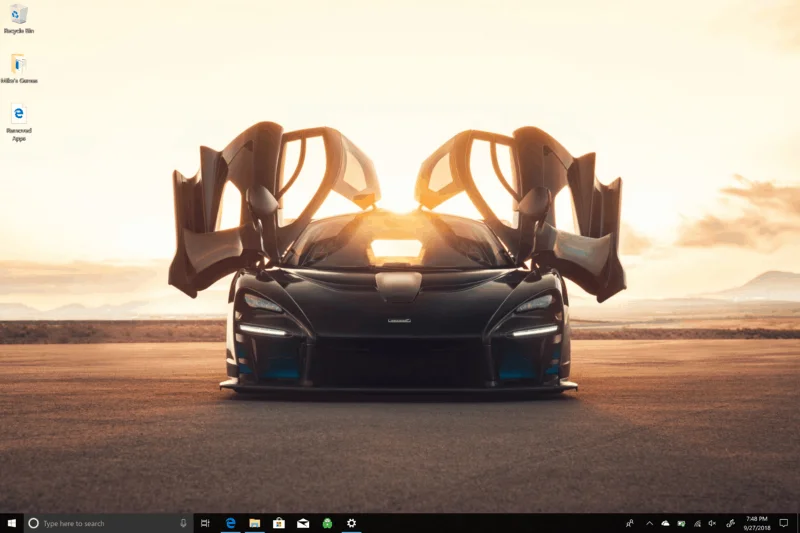This screenshot has width=800, height=533.
Task: Expand the hidden system tray icons
Action: [649, 523]
